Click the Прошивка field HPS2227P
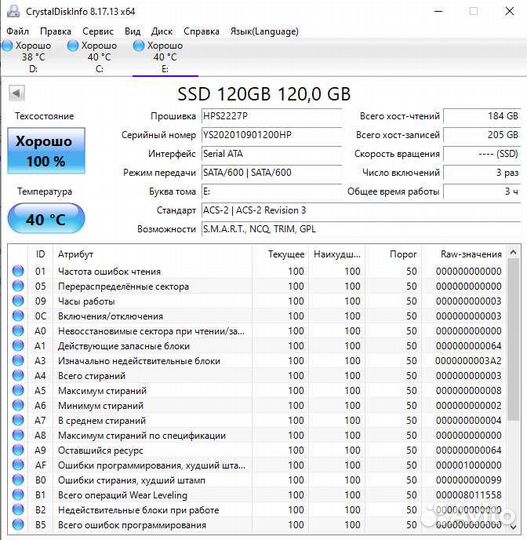Viewport: 527px width, 540px height. [271, 116]
